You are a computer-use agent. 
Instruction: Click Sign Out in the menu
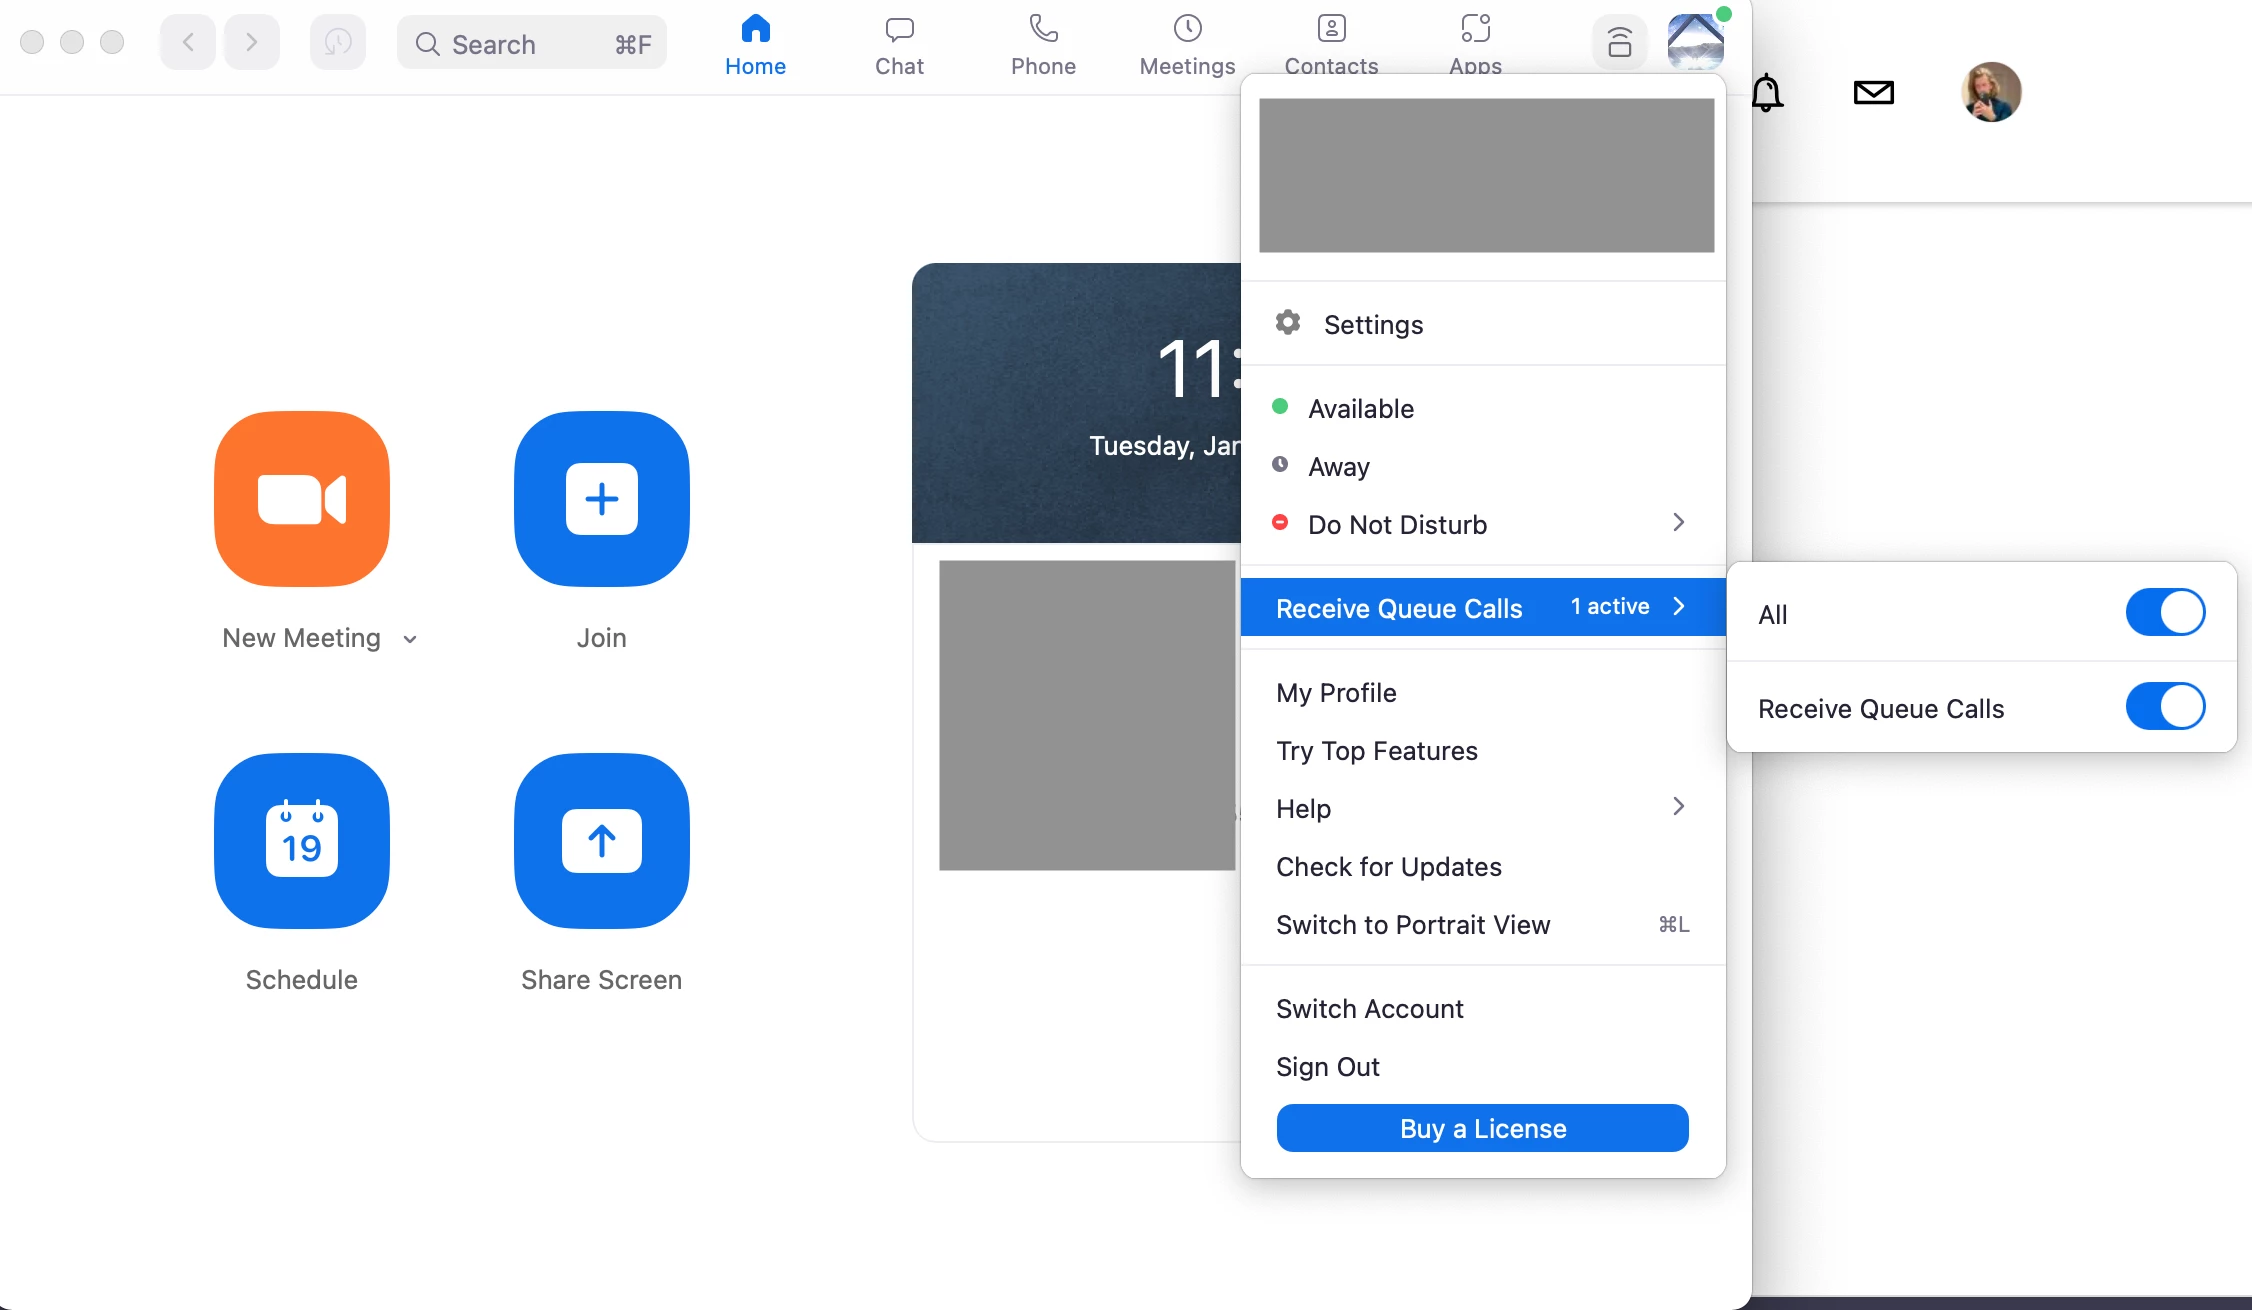(1327, 1066)
